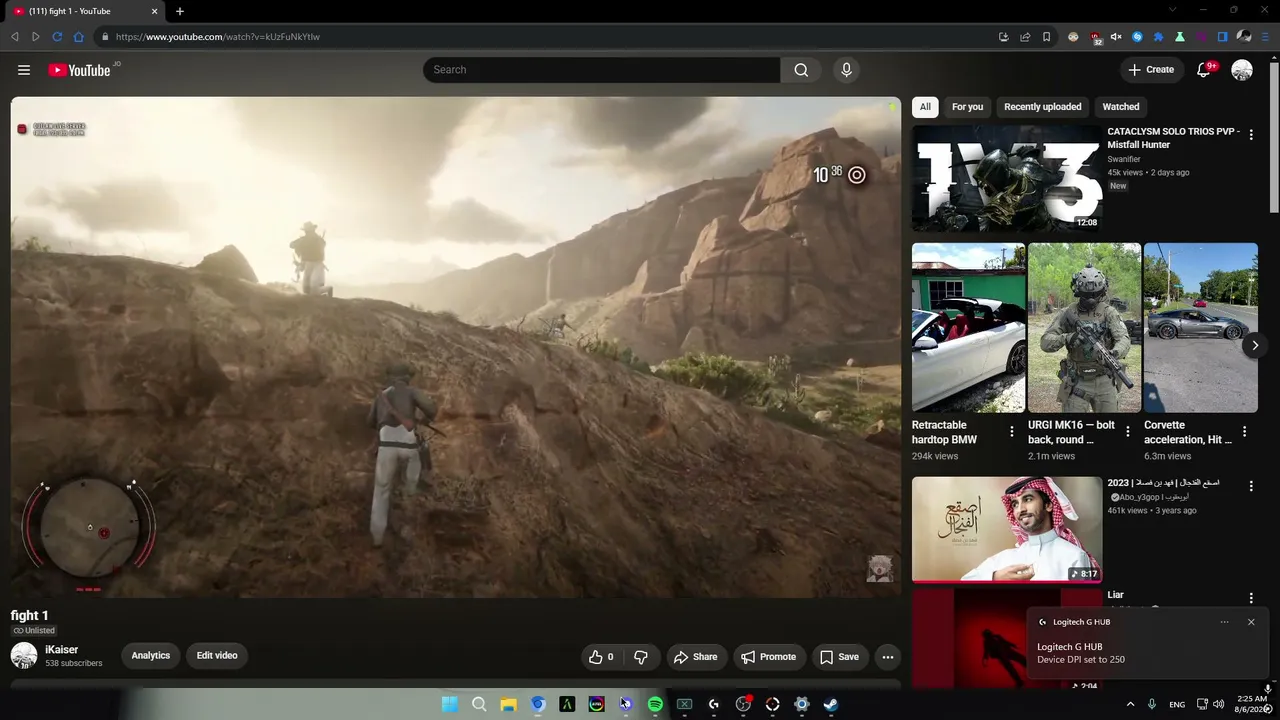The width and height of the screenshot is (1280, 720).
Task: Click the YouTube search field
Action: pos(602,70)
